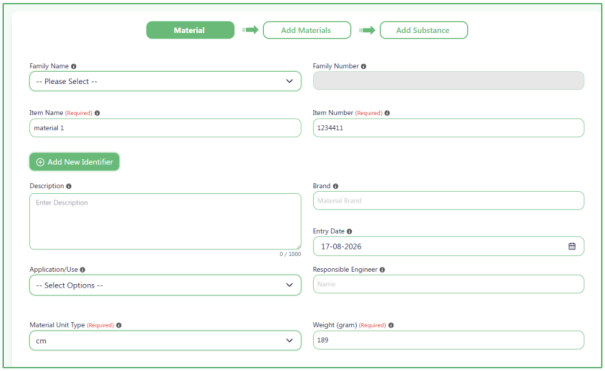Click the Entry Date field showing 17-08-2026
Viewport: 605px width, 371px height.
click(x=448, y=246)
